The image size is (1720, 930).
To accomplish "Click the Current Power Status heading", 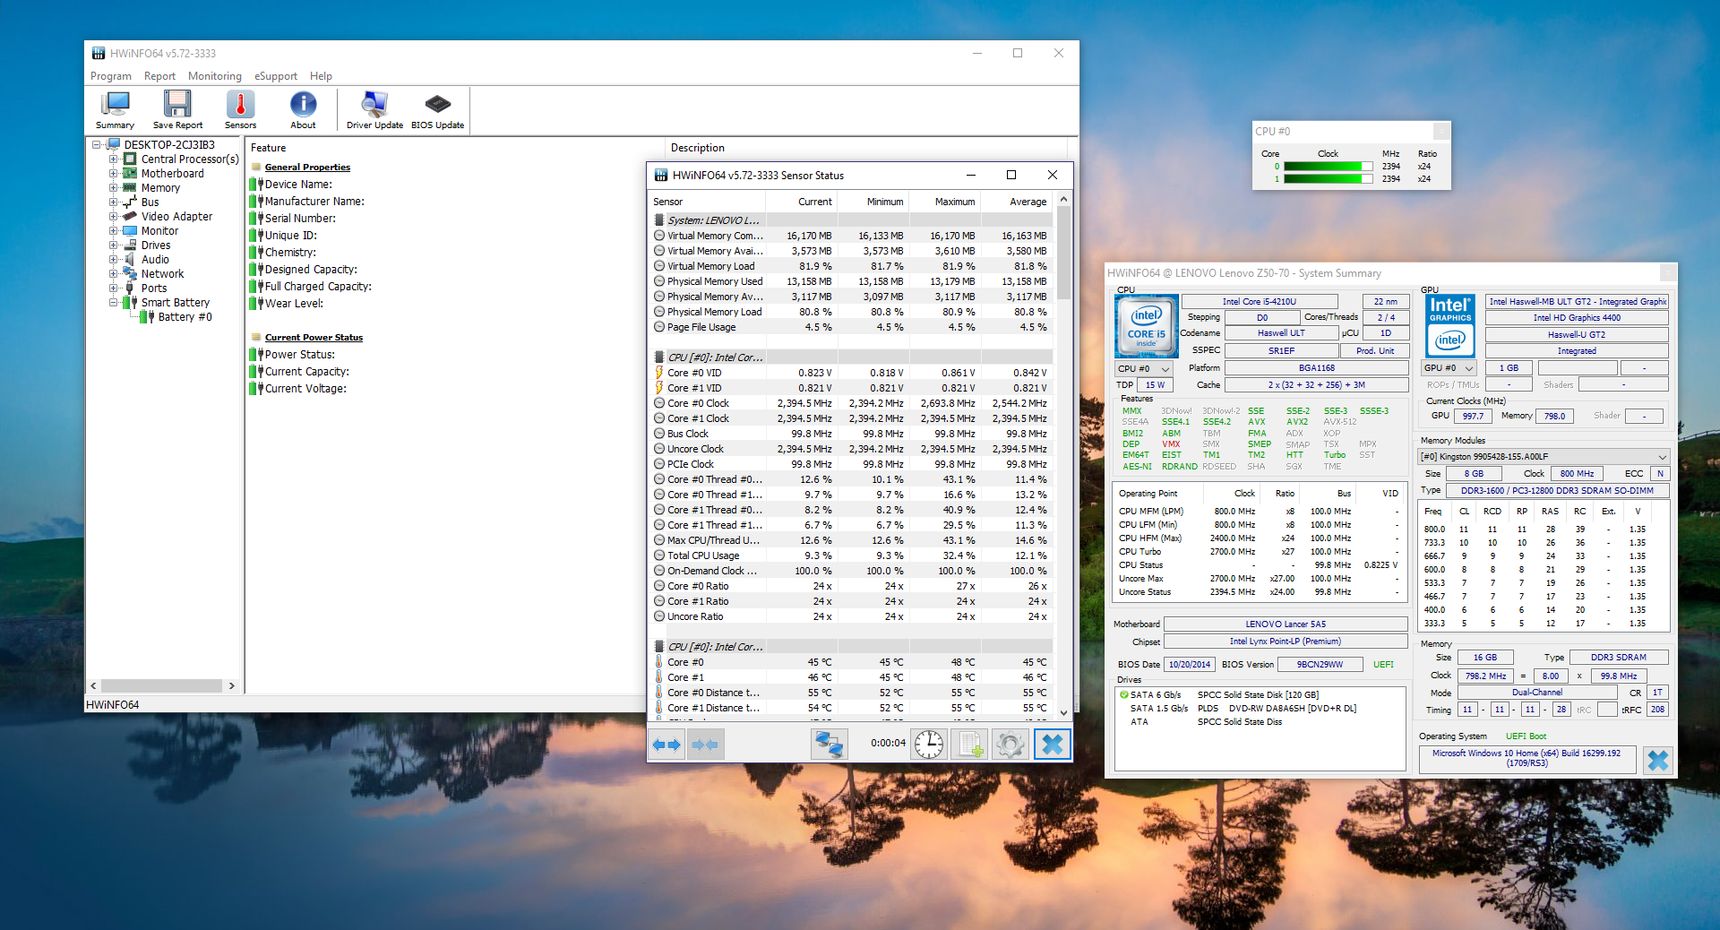I will click(313, 337).
